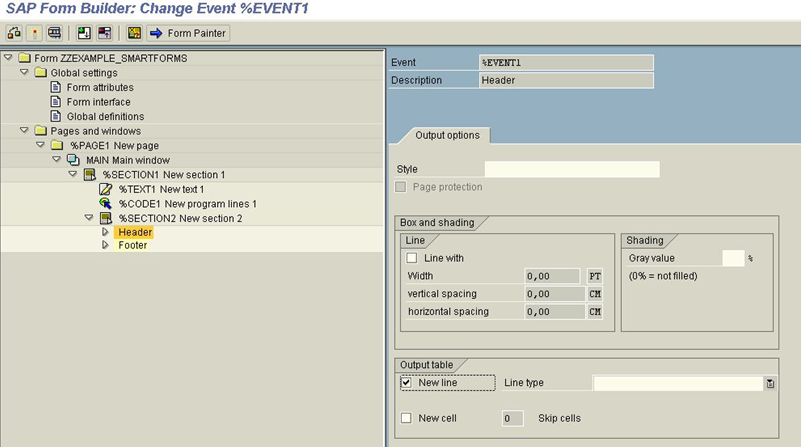Expand the Header node in the tree

pyautogui.click(x=105, y=232)
